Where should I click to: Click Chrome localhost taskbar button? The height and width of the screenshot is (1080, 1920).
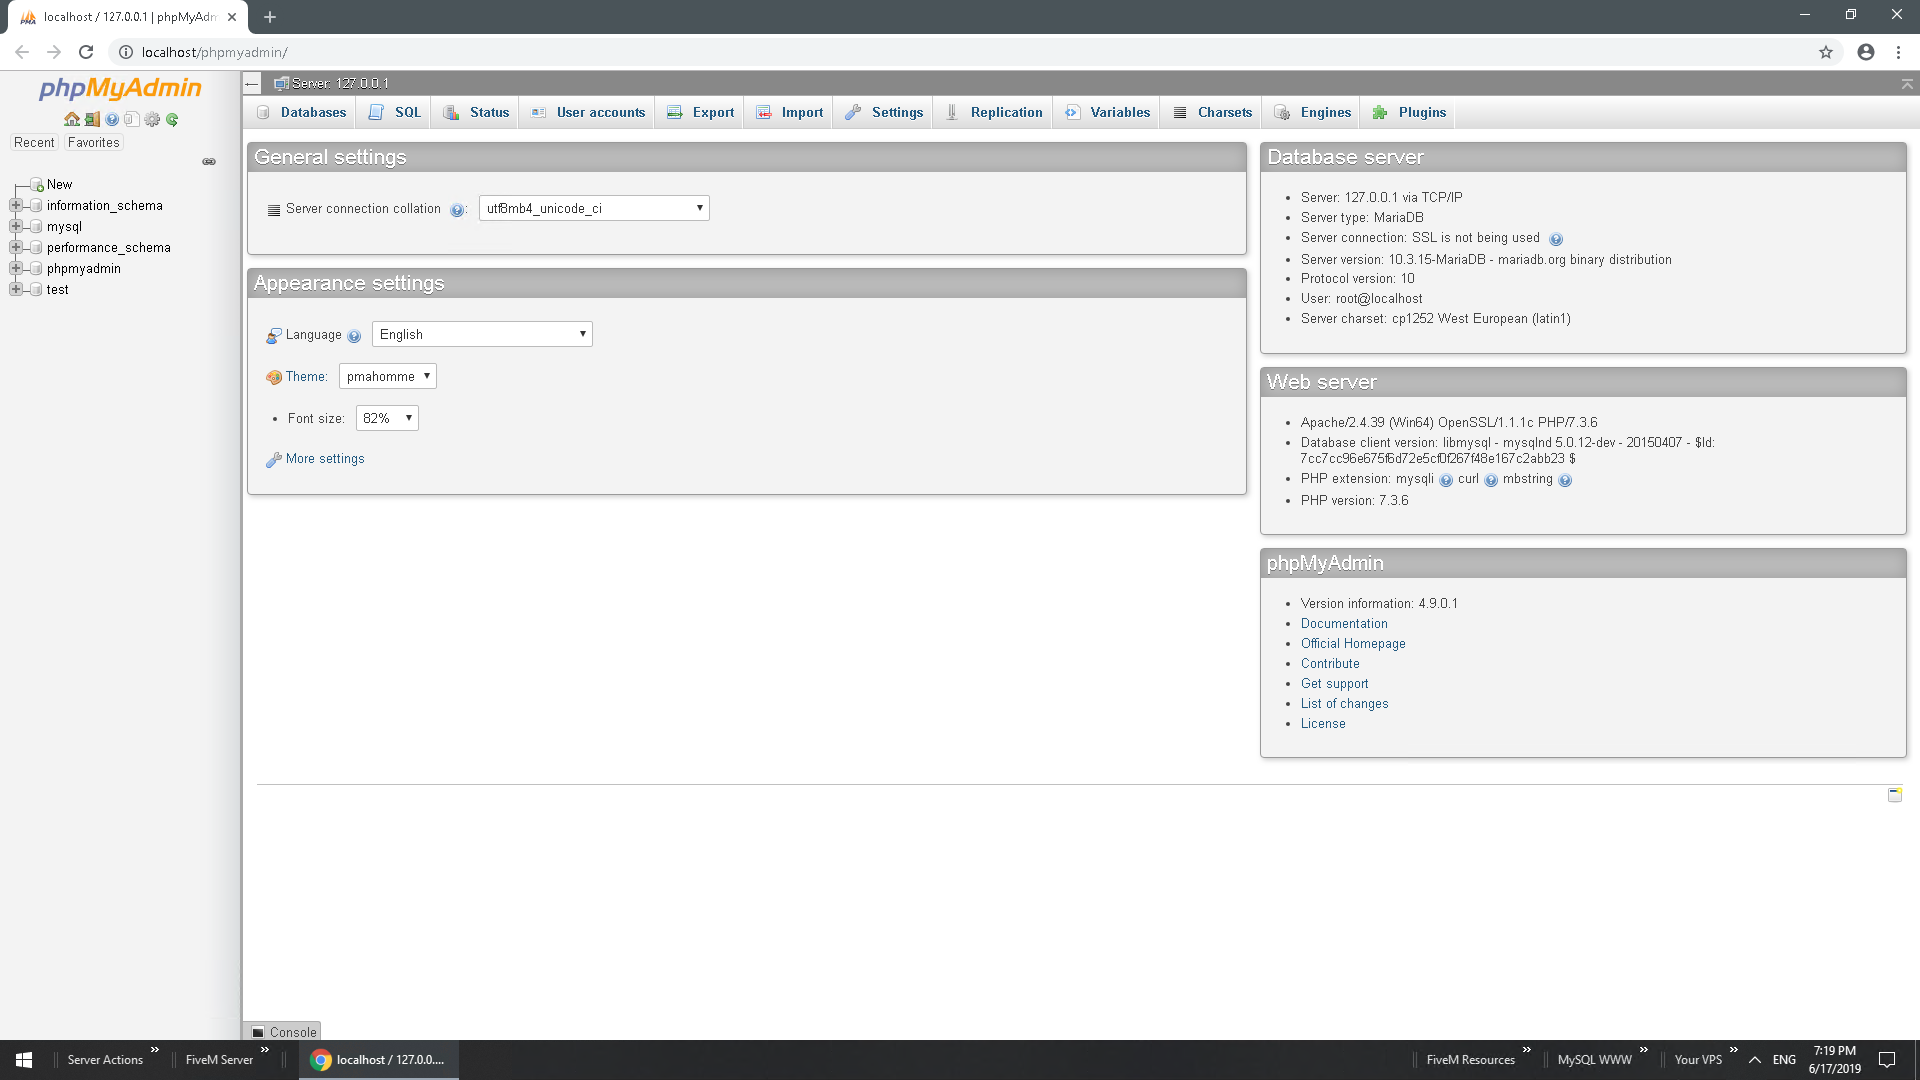[379, 1060]
